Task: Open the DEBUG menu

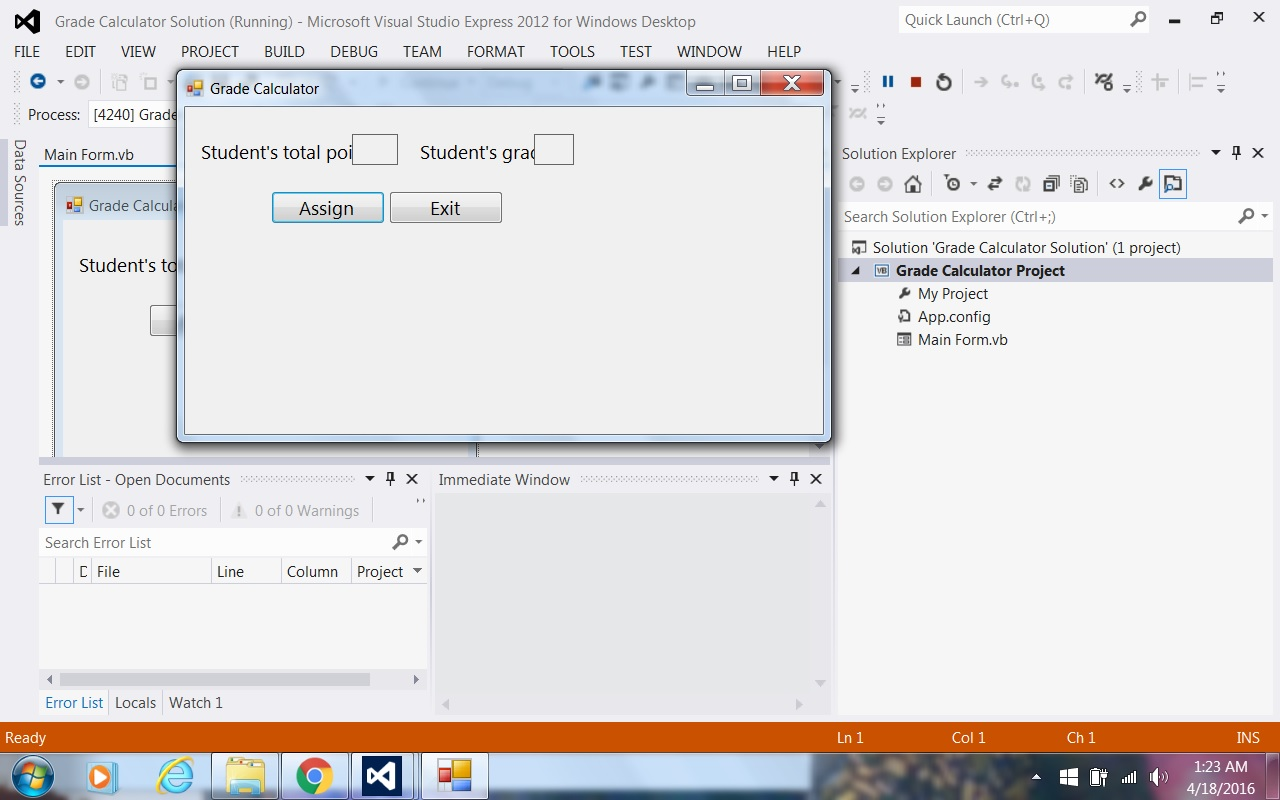Action: coord(354,52)
